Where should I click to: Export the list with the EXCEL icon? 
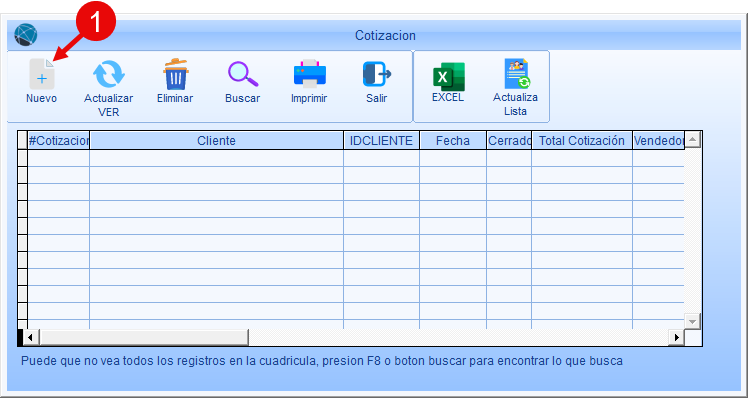[448, 76]
